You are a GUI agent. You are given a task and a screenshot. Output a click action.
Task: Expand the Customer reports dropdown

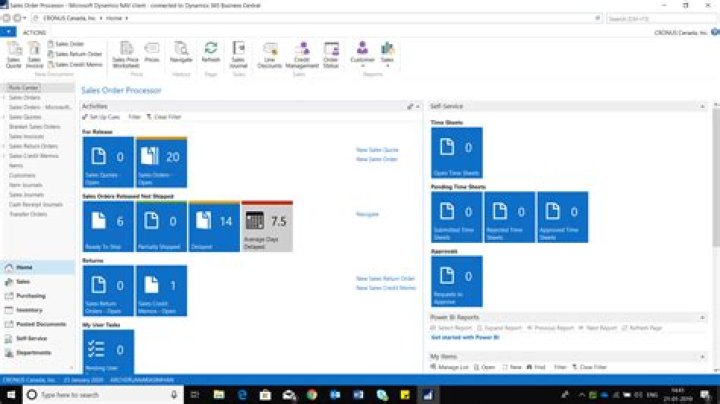pos(362,55)
